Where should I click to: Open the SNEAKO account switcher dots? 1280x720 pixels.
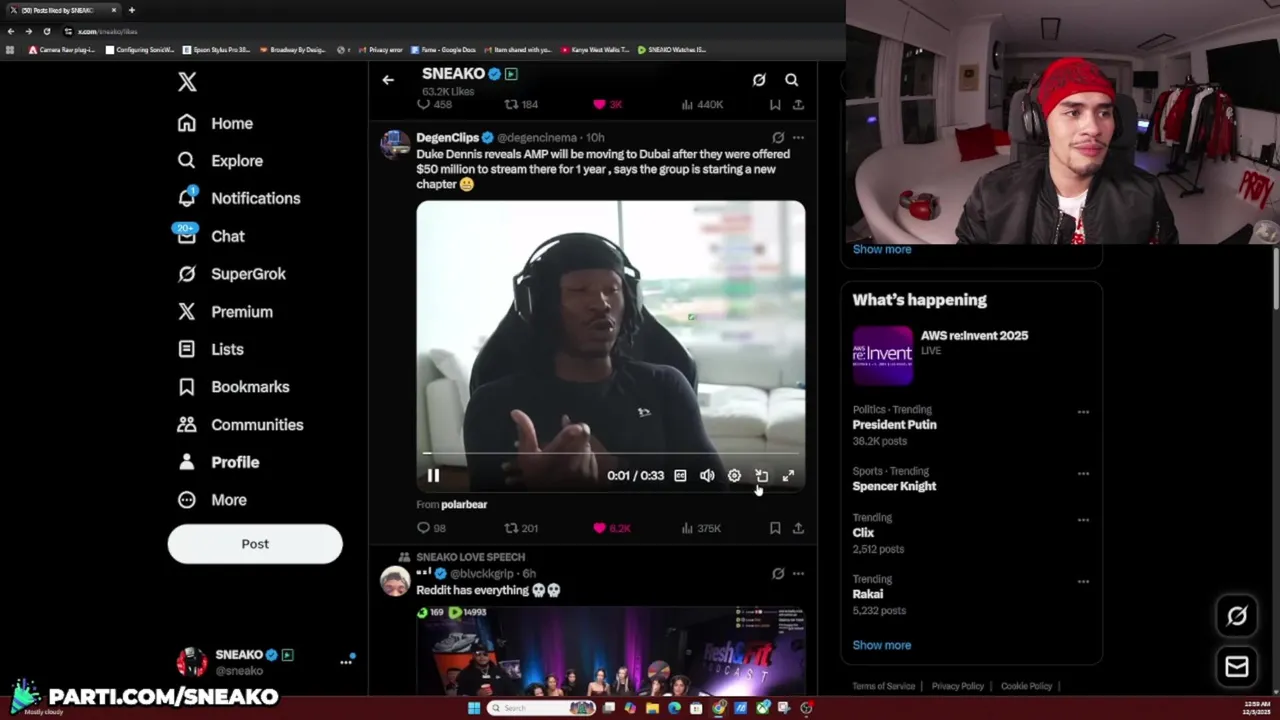(346, 661)
